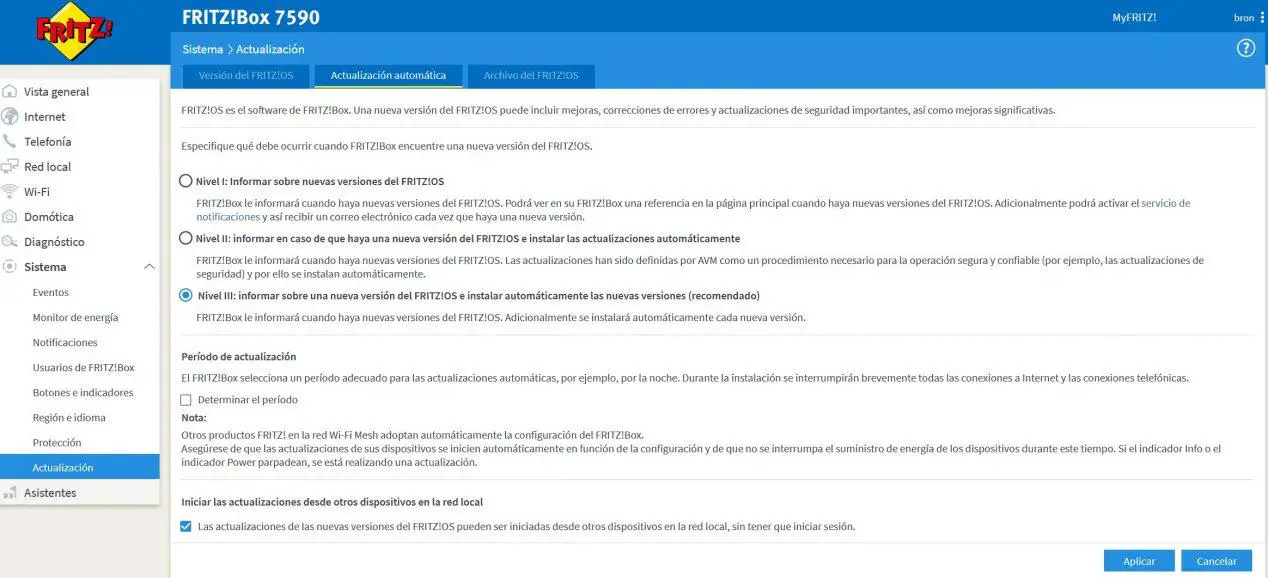This screenshot has height=578, width=1268.
Task: Click the Aplicar button
Action: [x=1139, y=561]
